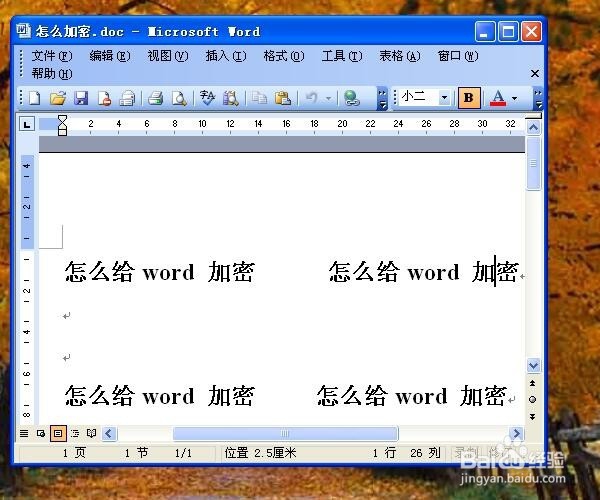Click the Paste clipboard icon
Screen dimensions: 600x500
[283, 98]
